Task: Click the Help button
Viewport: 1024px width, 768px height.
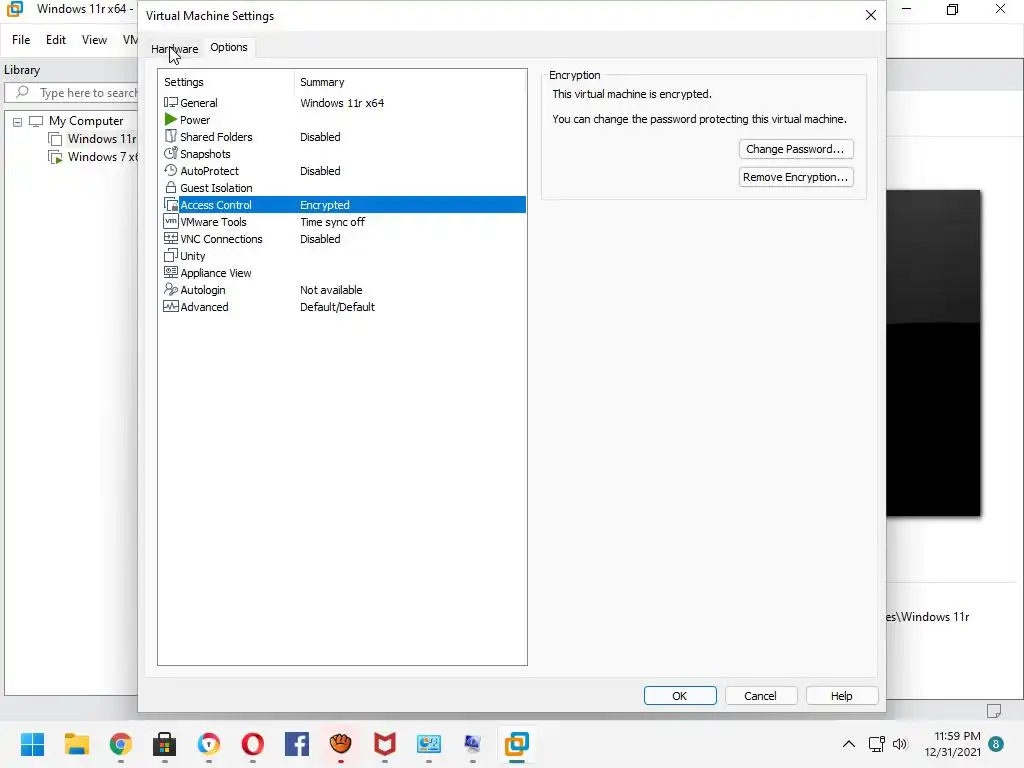Action: click(x=841, y=696)
